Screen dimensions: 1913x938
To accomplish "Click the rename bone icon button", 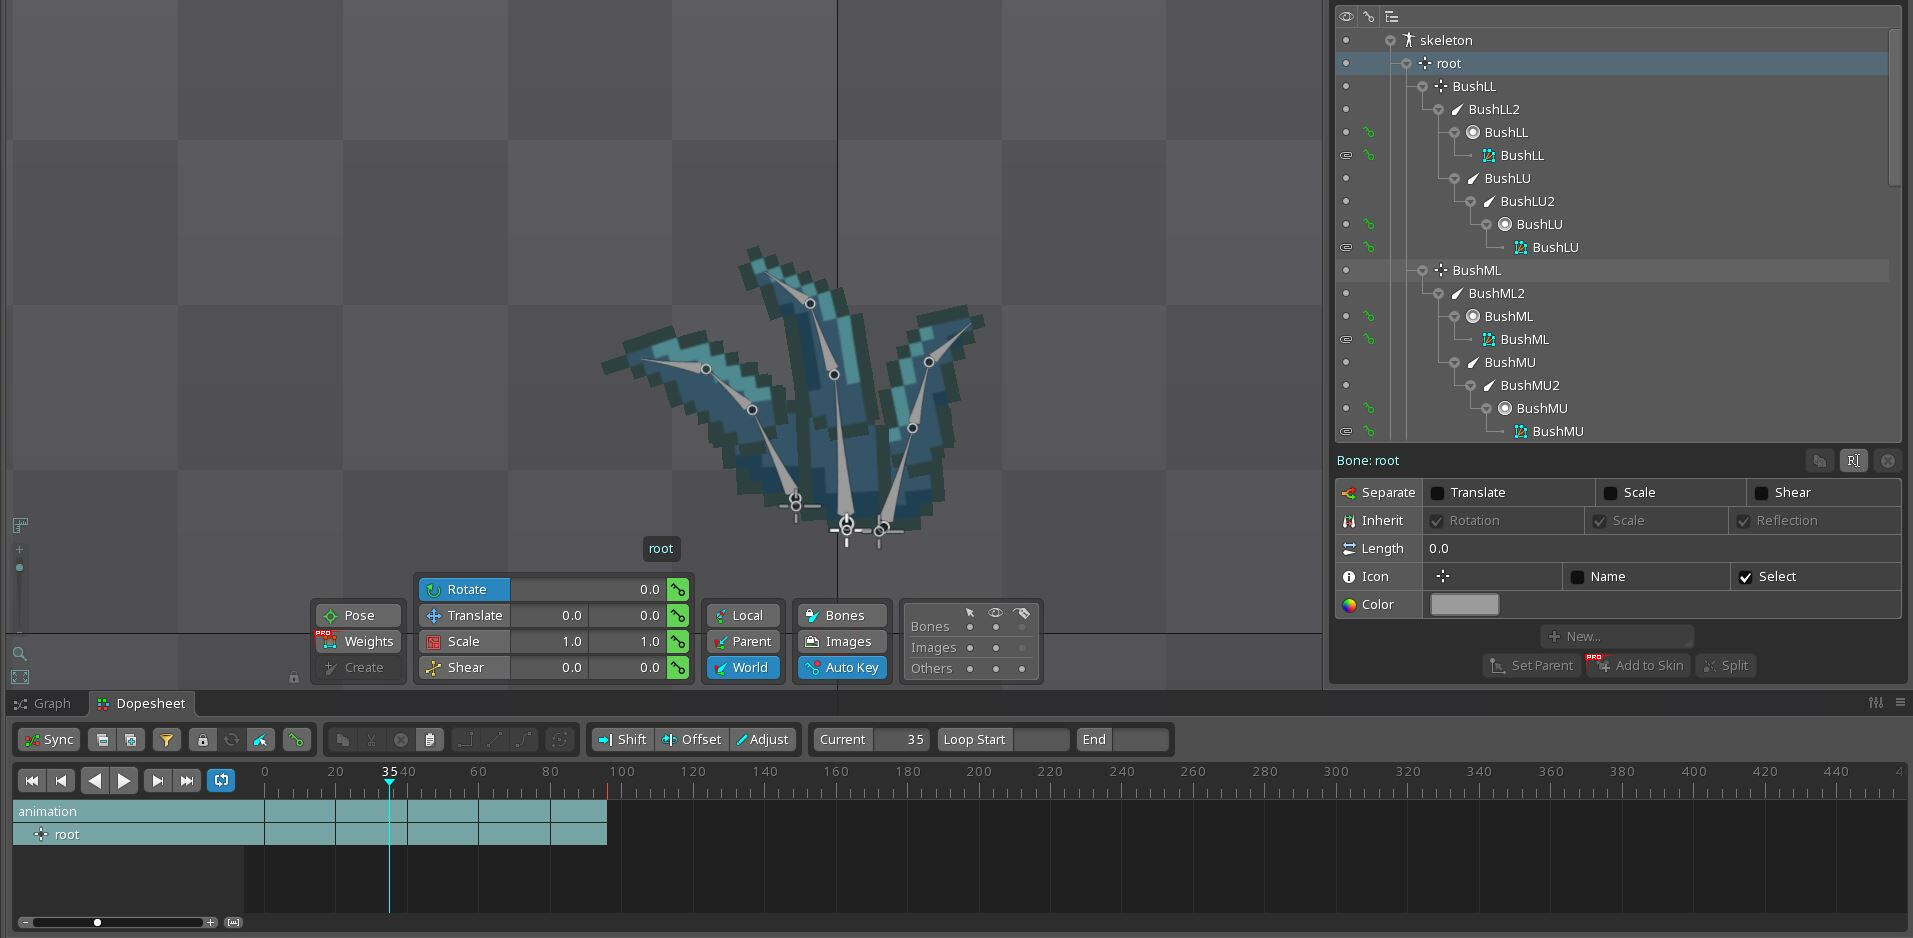I will click(1853, 461).
